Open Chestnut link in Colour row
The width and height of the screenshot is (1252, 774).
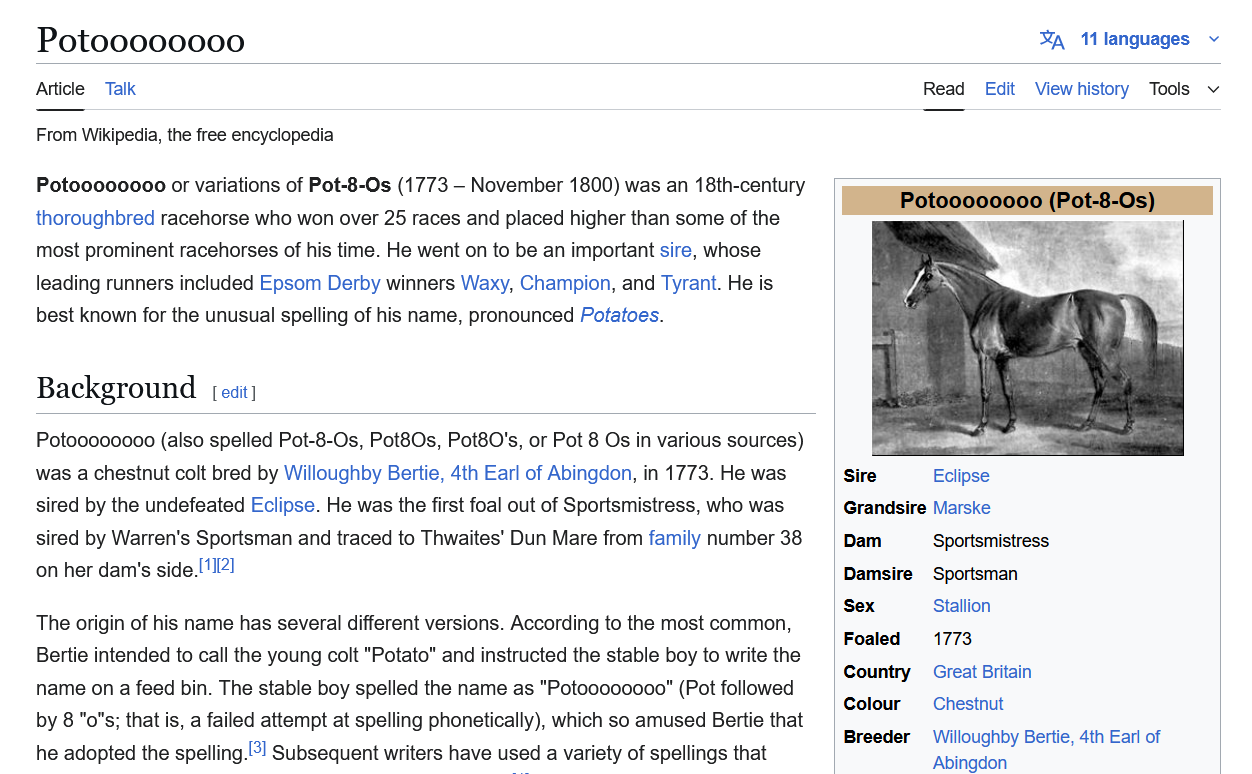(968, 704)
